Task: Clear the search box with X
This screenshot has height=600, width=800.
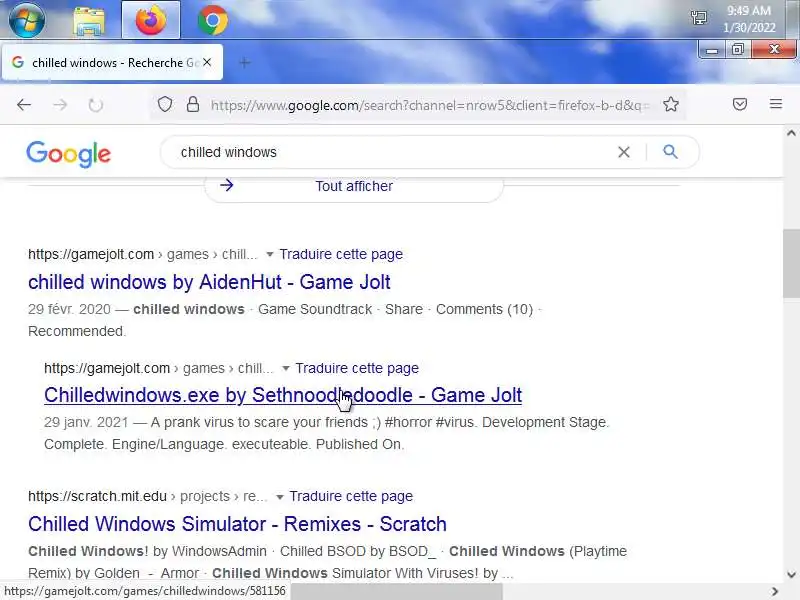Action: [623, 152]
